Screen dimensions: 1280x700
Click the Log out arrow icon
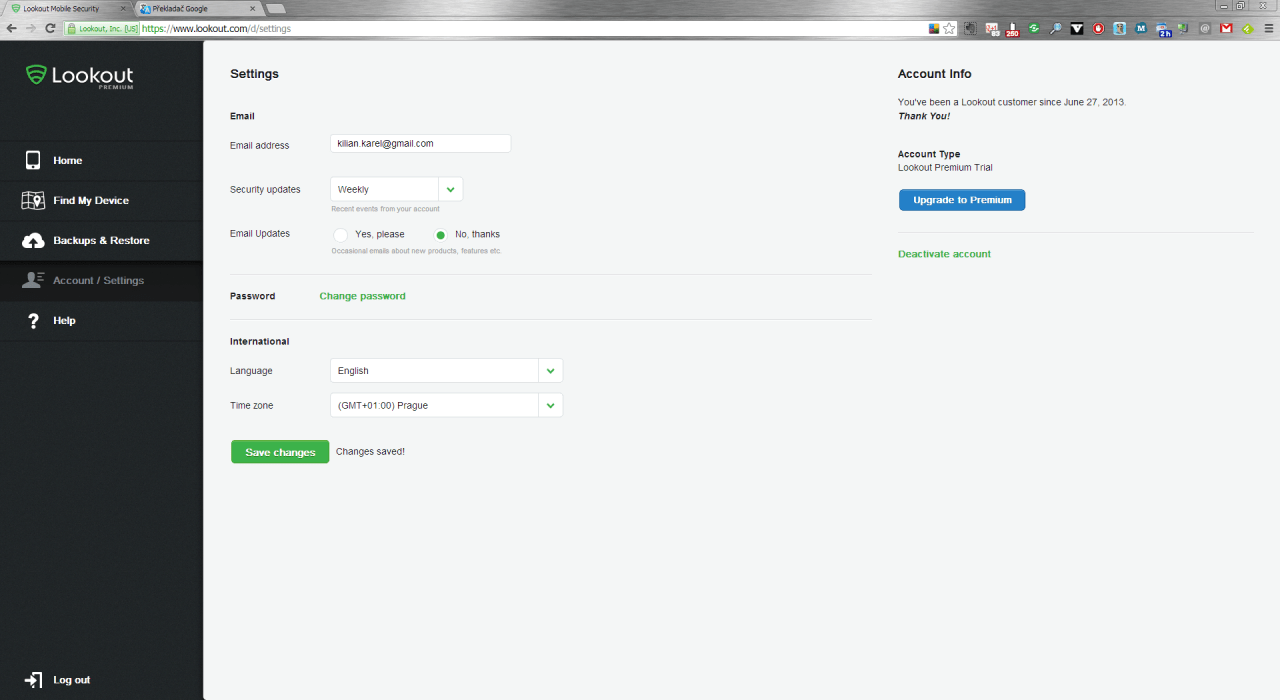tap(33, 680)
